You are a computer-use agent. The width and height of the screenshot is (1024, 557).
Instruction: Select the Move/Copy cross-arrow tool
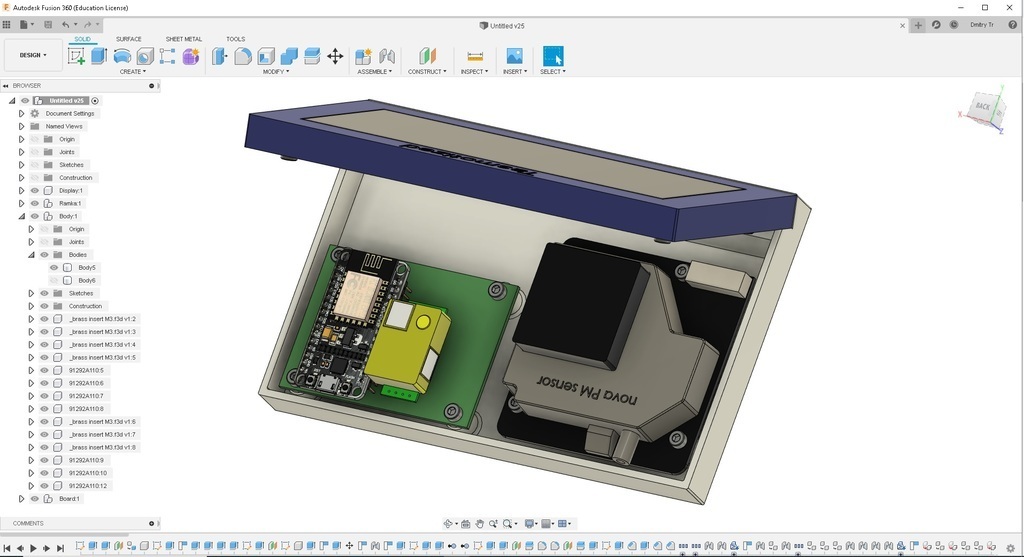point(335,56)
